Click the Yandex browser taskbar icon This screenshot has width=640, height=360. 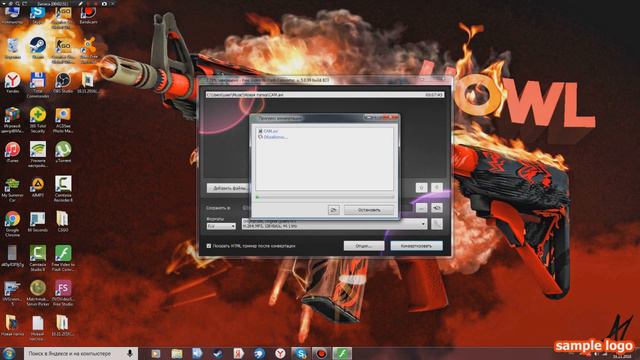click(280, 353)
